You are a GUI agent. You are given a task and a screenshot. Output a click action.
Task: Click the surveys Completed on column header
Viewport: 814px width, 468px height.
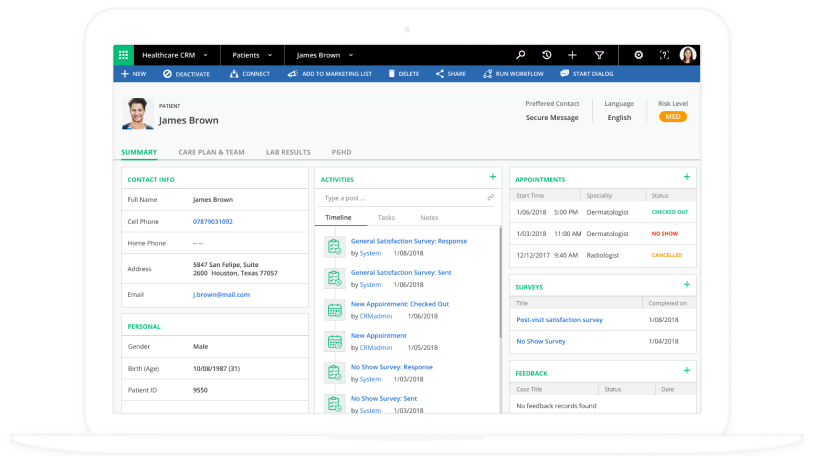667,304
